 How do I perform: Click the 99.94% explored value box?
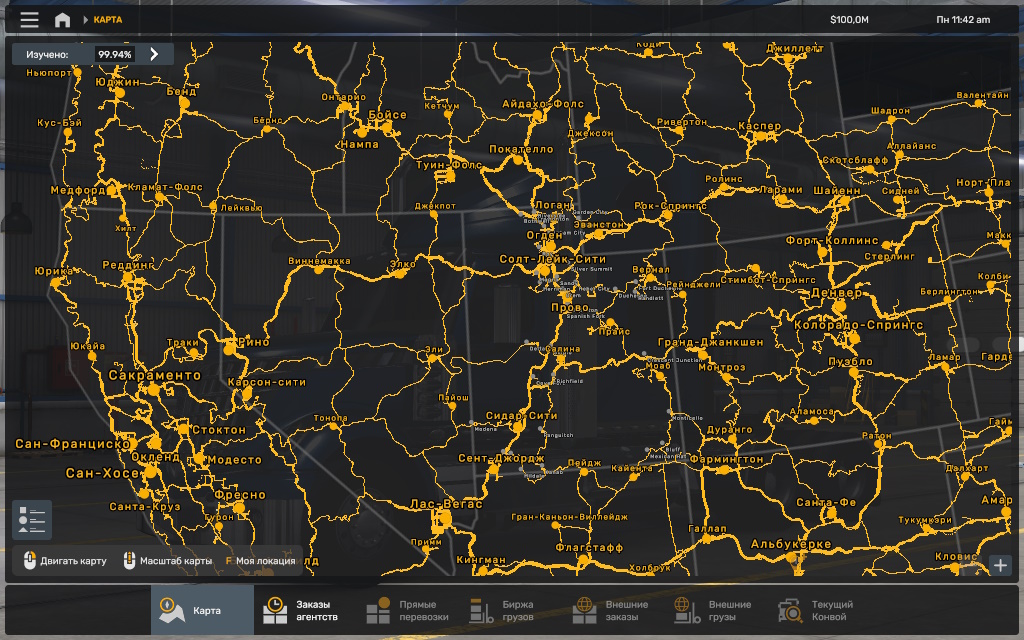click(x=115, y=54)
